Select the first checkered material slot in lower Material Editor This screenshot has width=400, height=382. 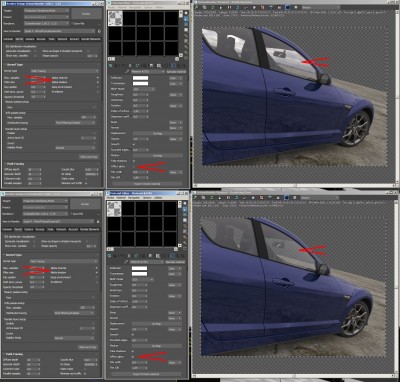[x=114, y=209]
